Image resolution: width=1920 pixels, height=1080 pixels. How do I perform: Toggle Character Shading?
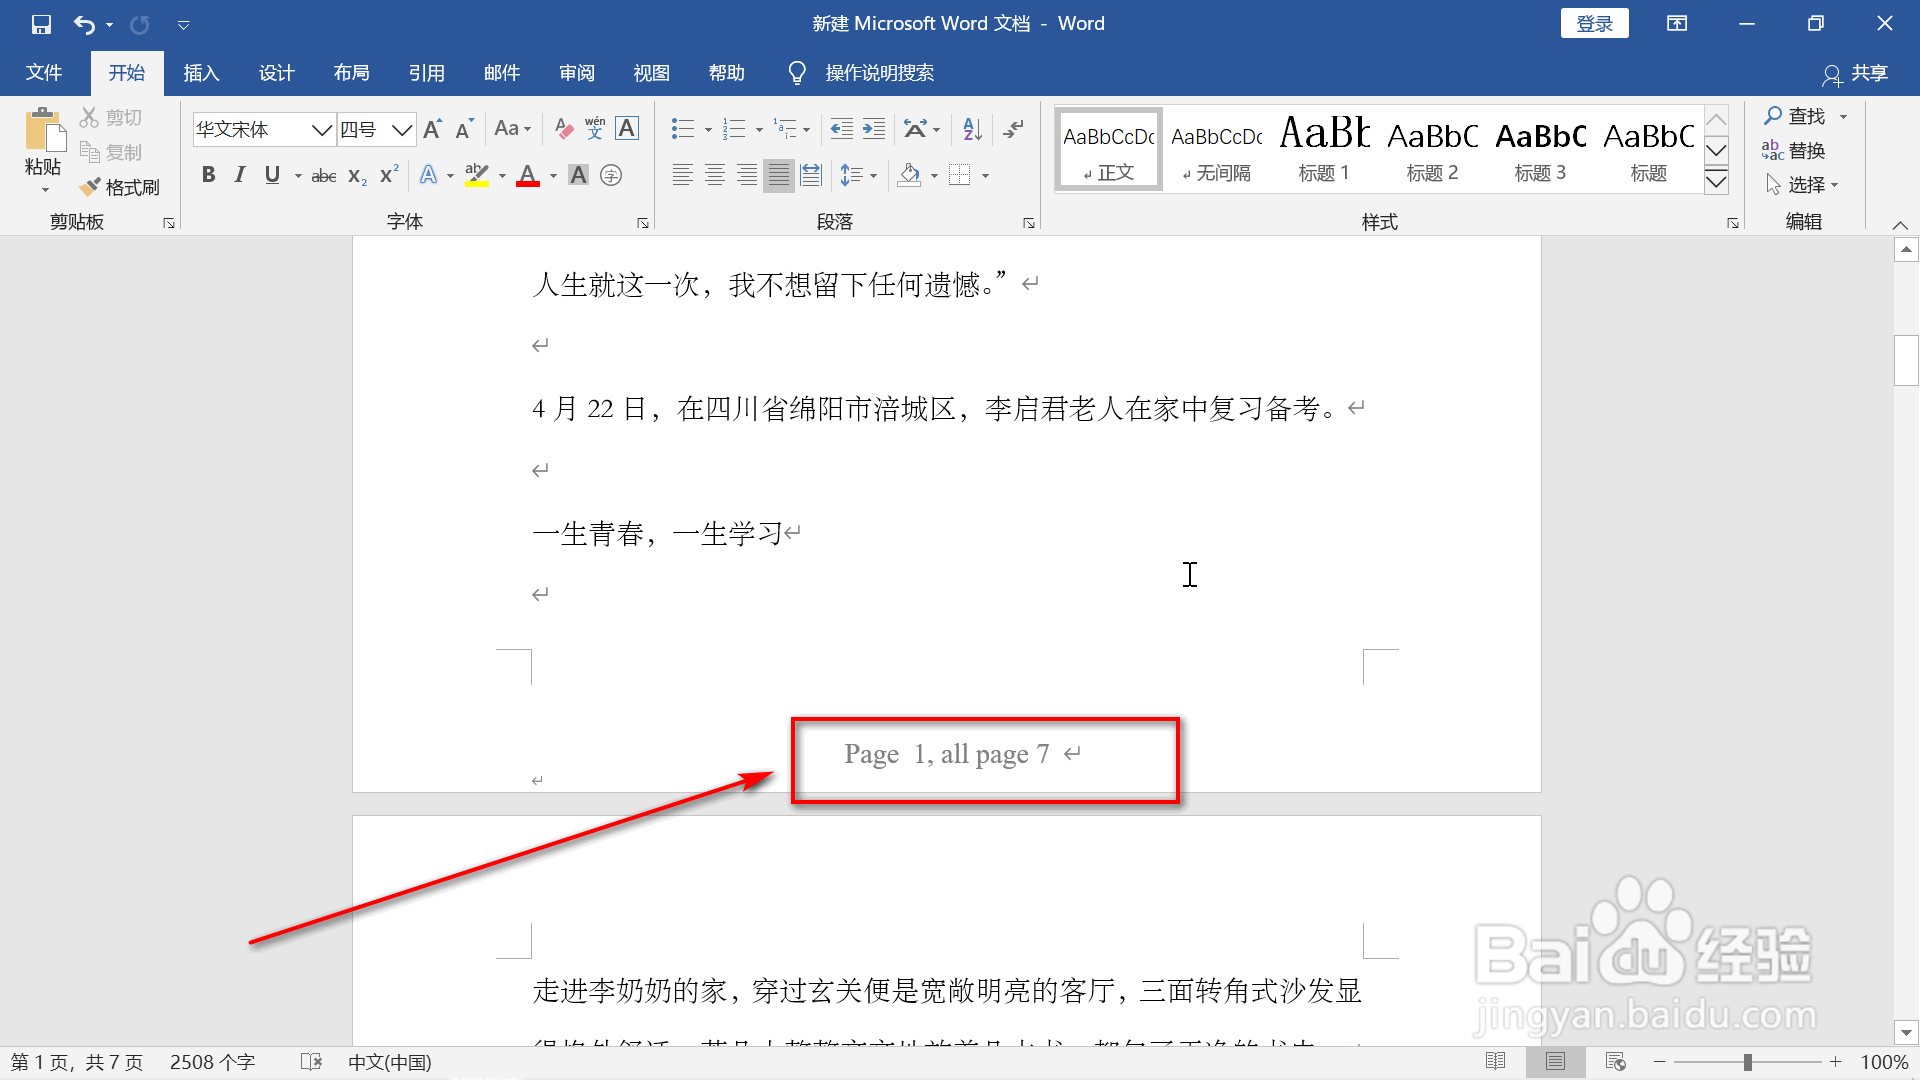pos(578,175)
